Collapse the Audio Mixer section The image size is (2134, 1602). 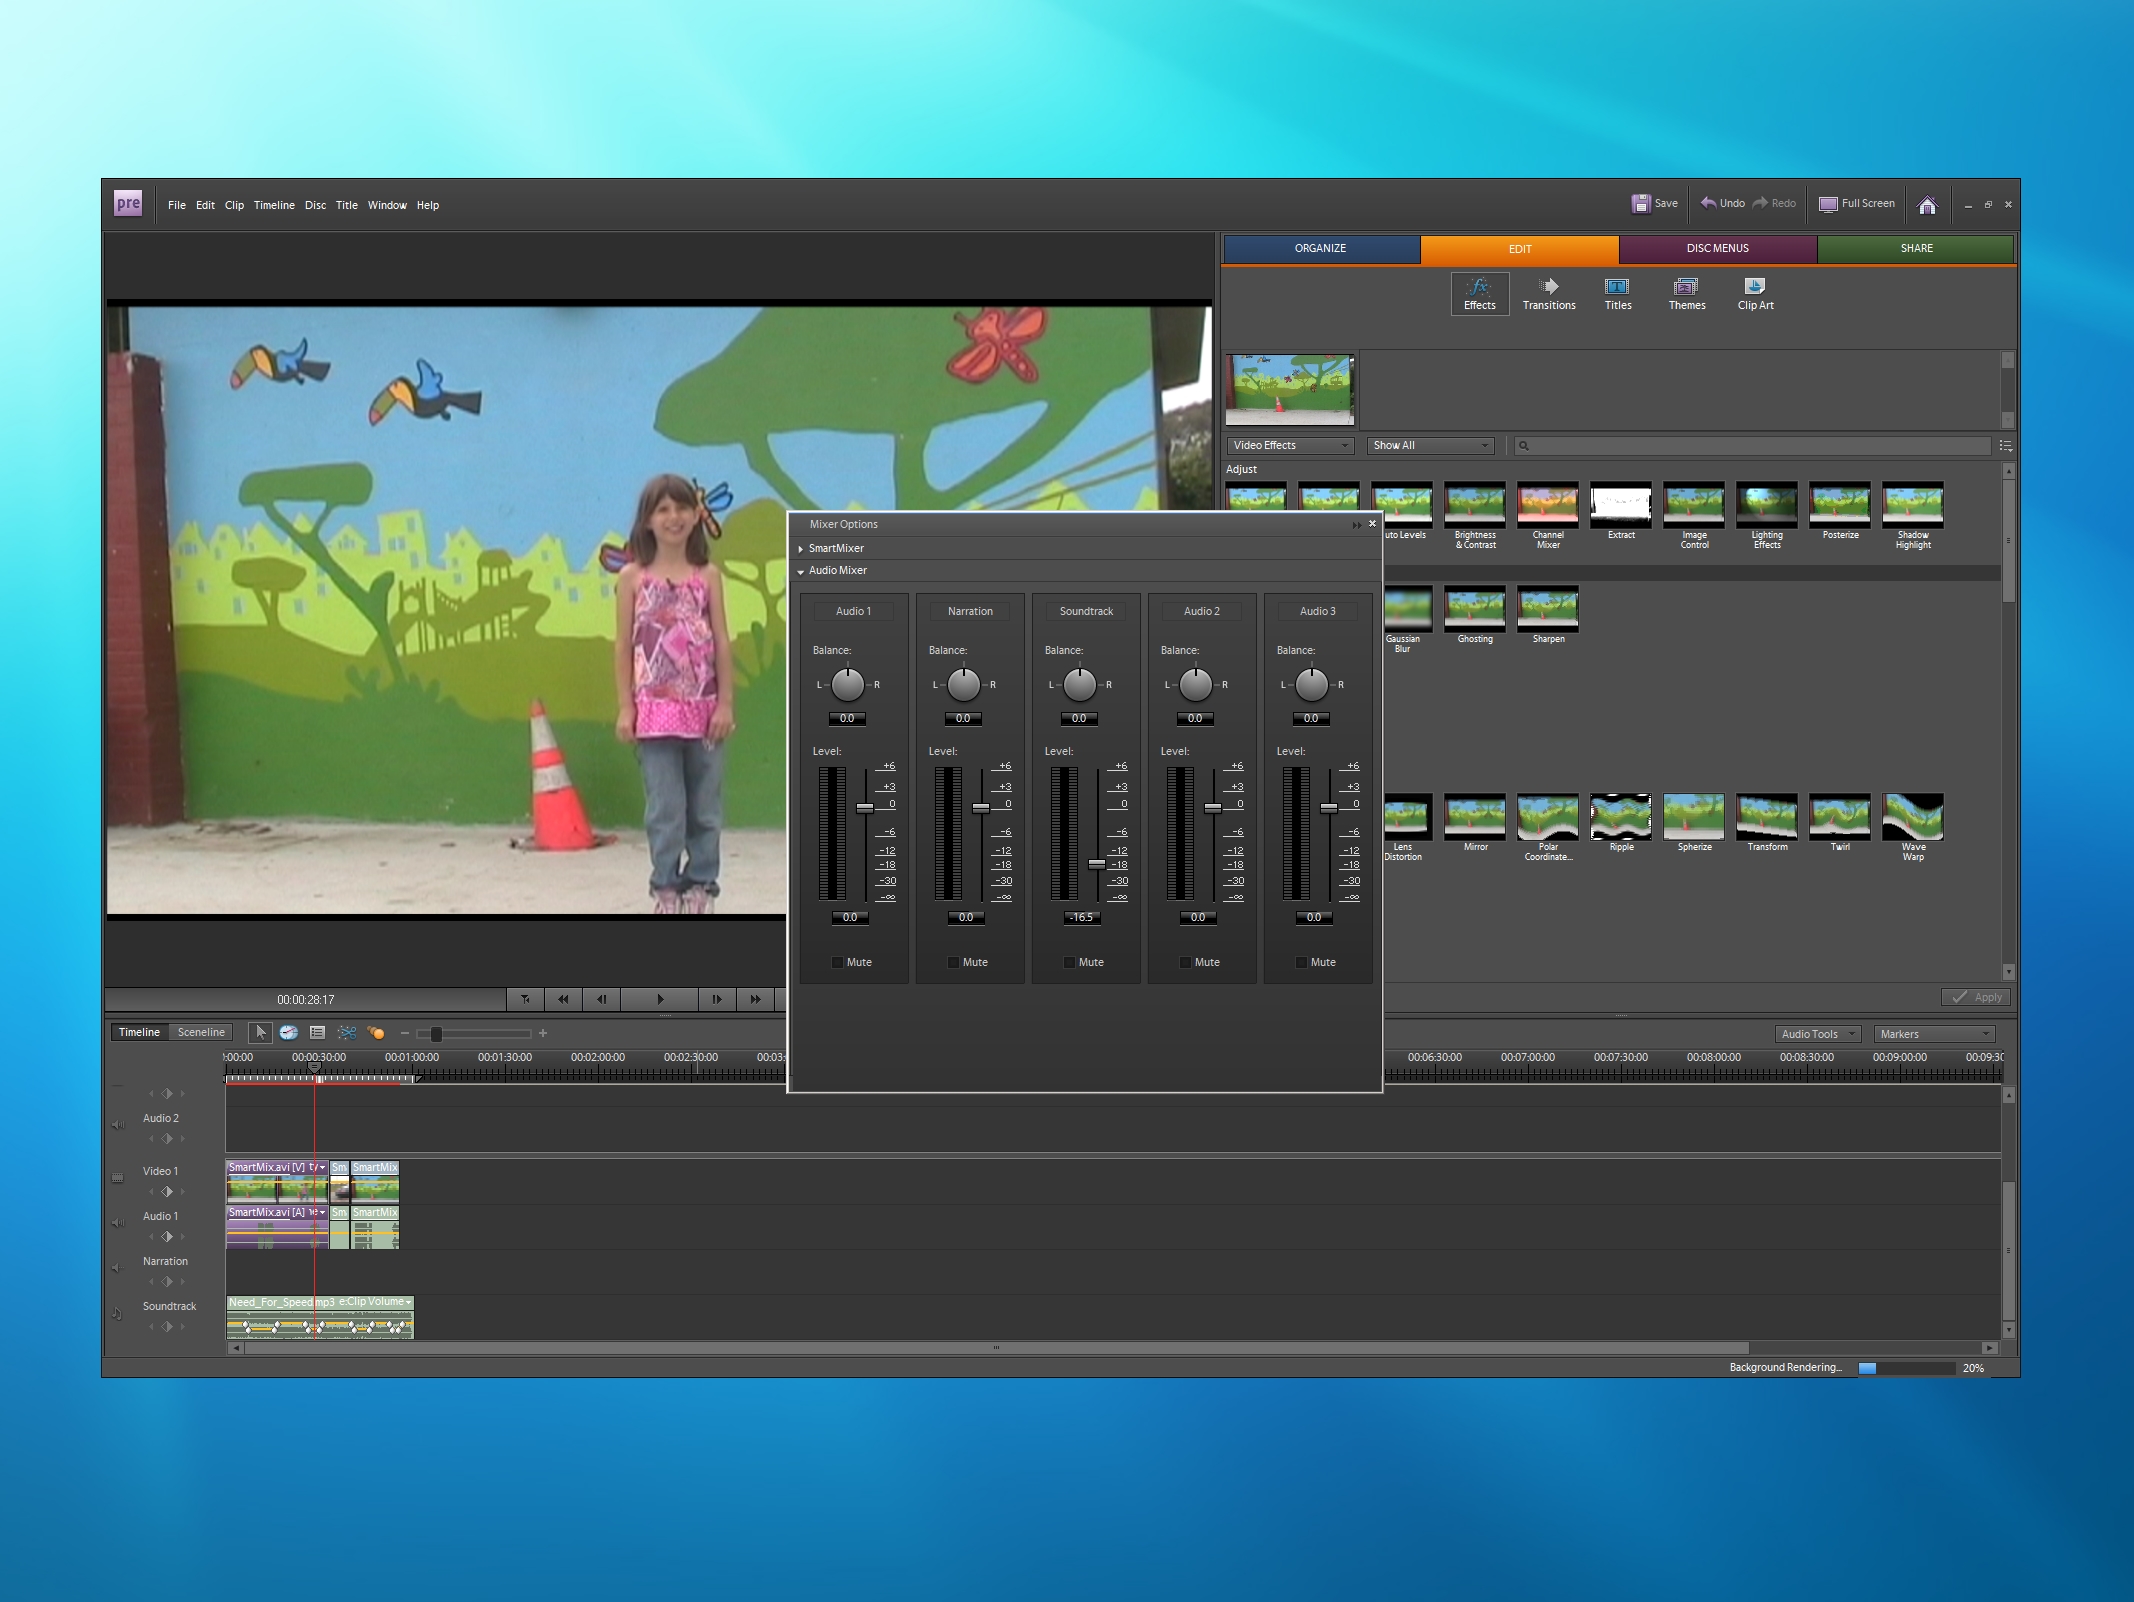pyautogui.click(x=801, y=571)
